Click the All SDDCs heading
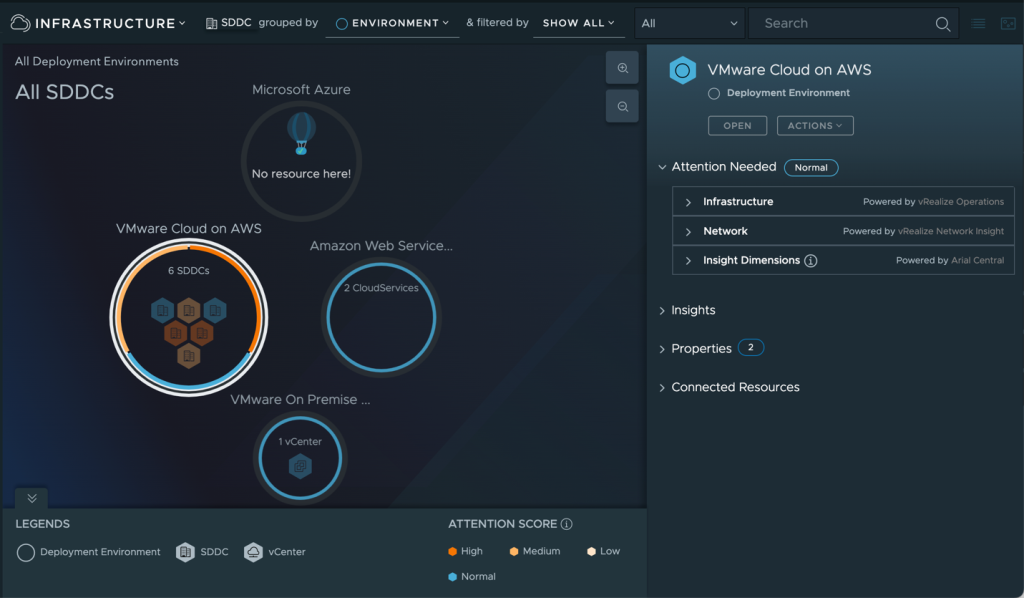1024x598 pixels. point(65,92)
